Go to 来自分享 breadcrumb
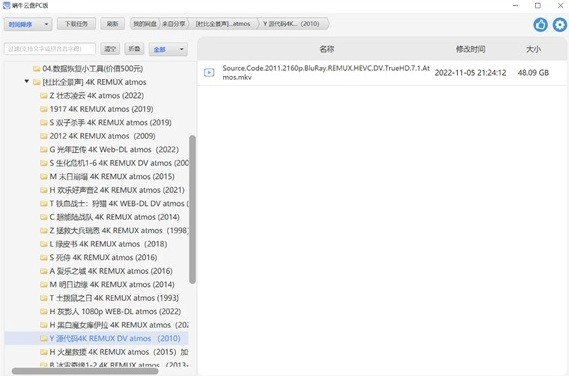 pyautogui.click(x=173, y=24)
